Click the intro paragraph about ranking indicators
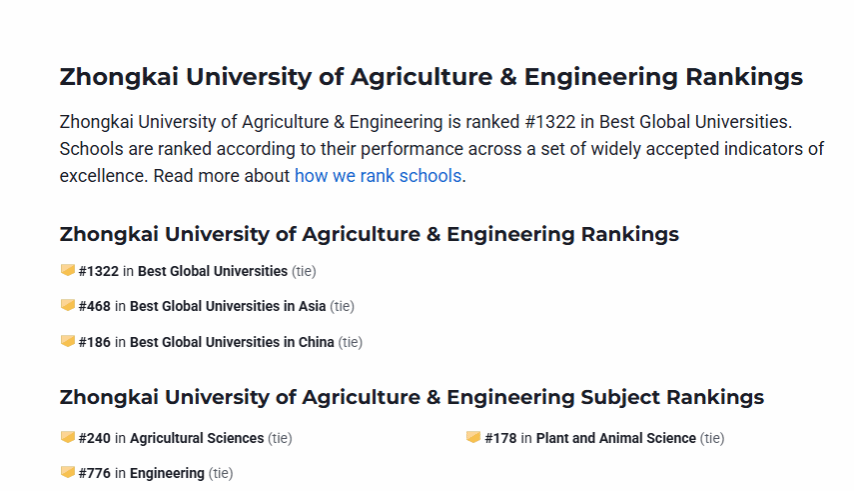The width and height of the screenshot is (854, 491). [440, 149]
